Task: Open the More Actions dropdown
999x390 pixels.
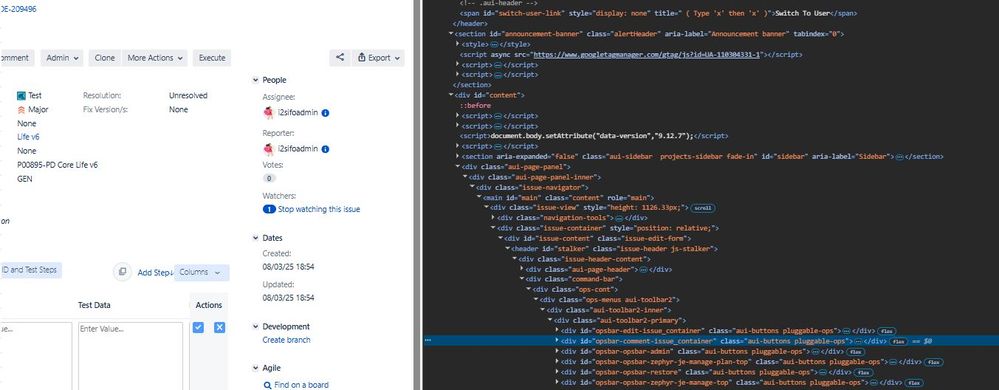Action: tap(155, 58)
